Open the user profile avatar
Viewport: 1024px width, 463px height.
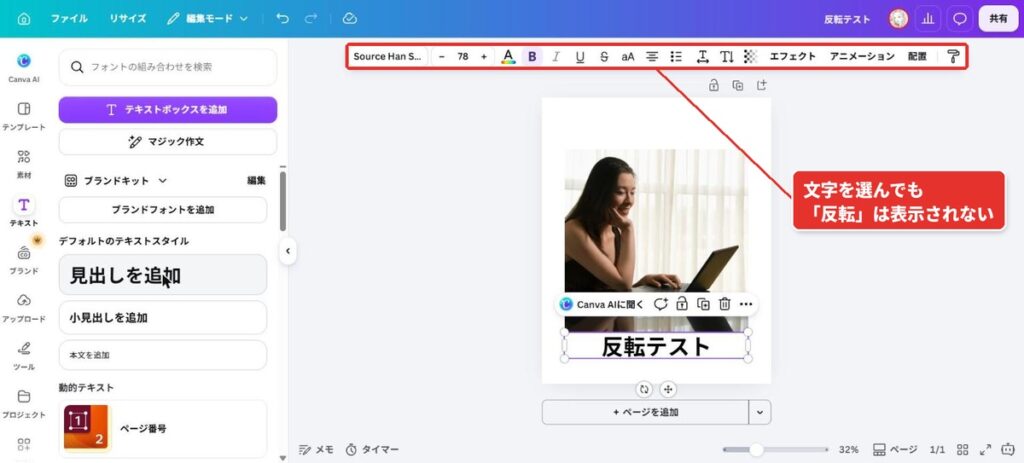pyautogui.click(x=899, y=19)
